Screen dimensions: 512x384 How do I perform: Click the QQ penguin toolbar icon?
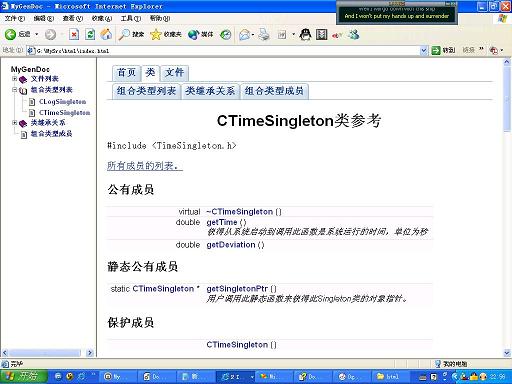(x=305, y=34)
